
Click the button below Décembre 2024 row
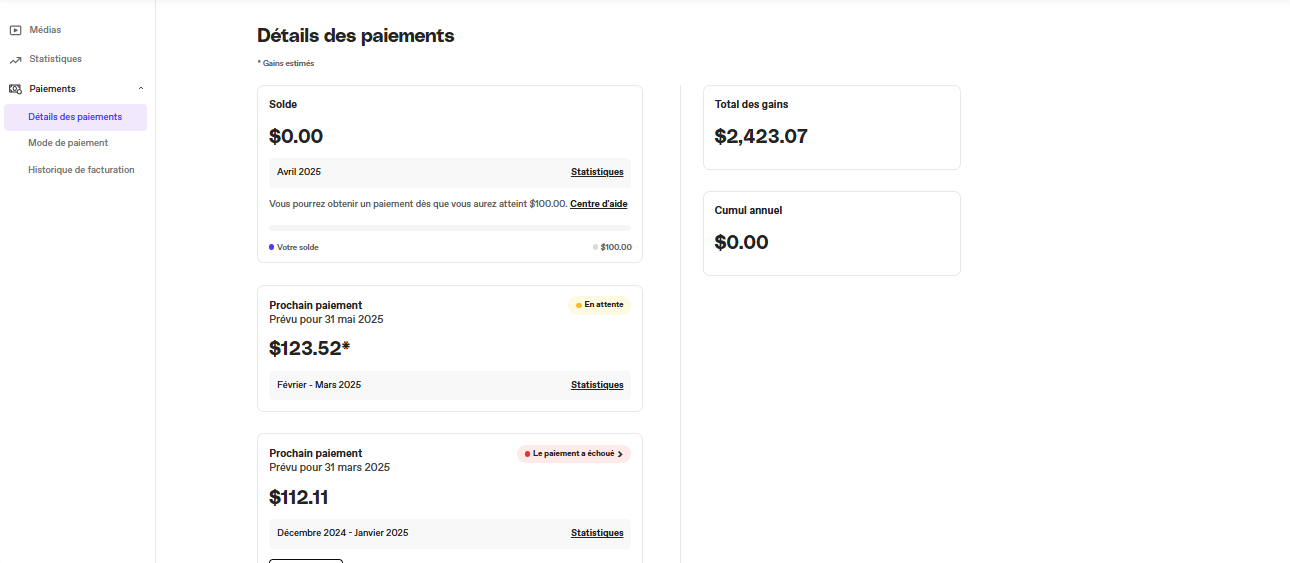tap(306, 560)
